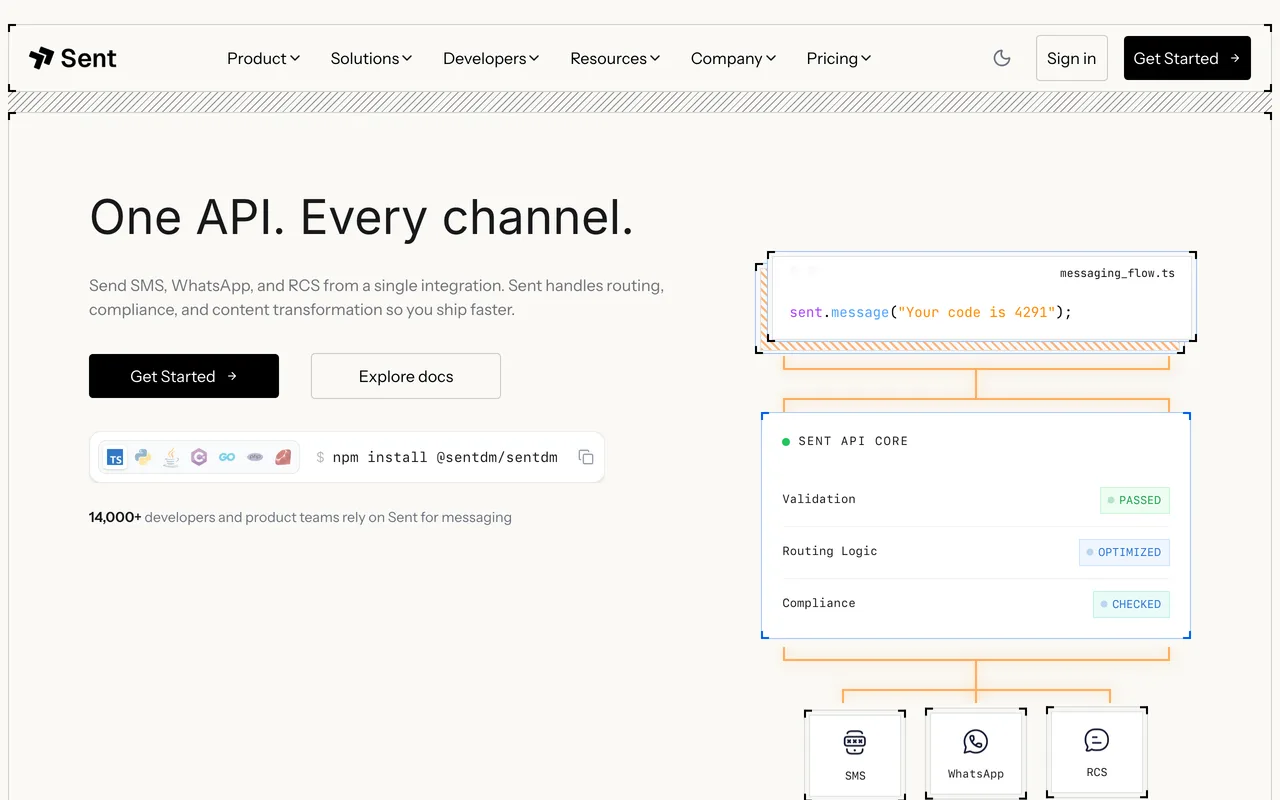This screenshot has width=1280, height=800.
Task: Select the WhatsApp channel card
Action: (976, 755)
